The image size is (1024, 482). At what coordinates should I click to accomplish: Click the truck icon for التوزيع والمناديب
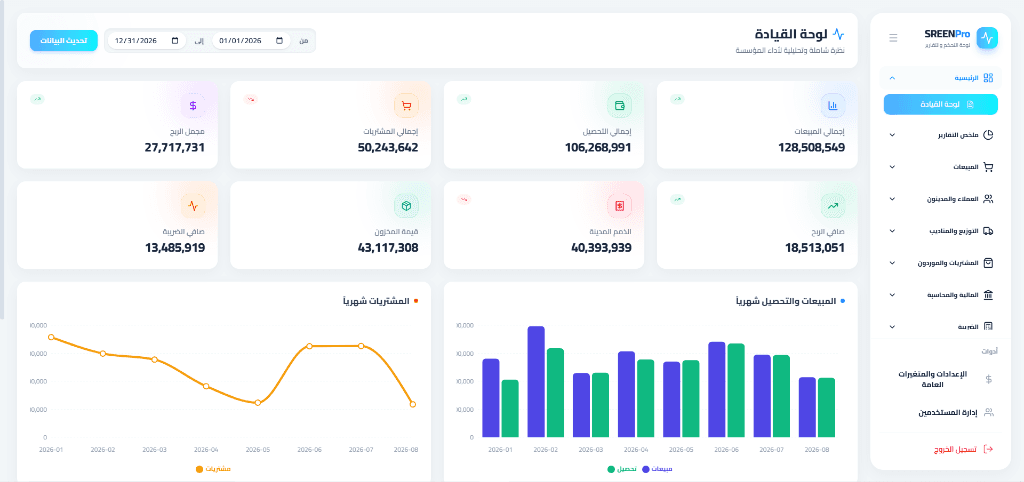coord(988,231)
